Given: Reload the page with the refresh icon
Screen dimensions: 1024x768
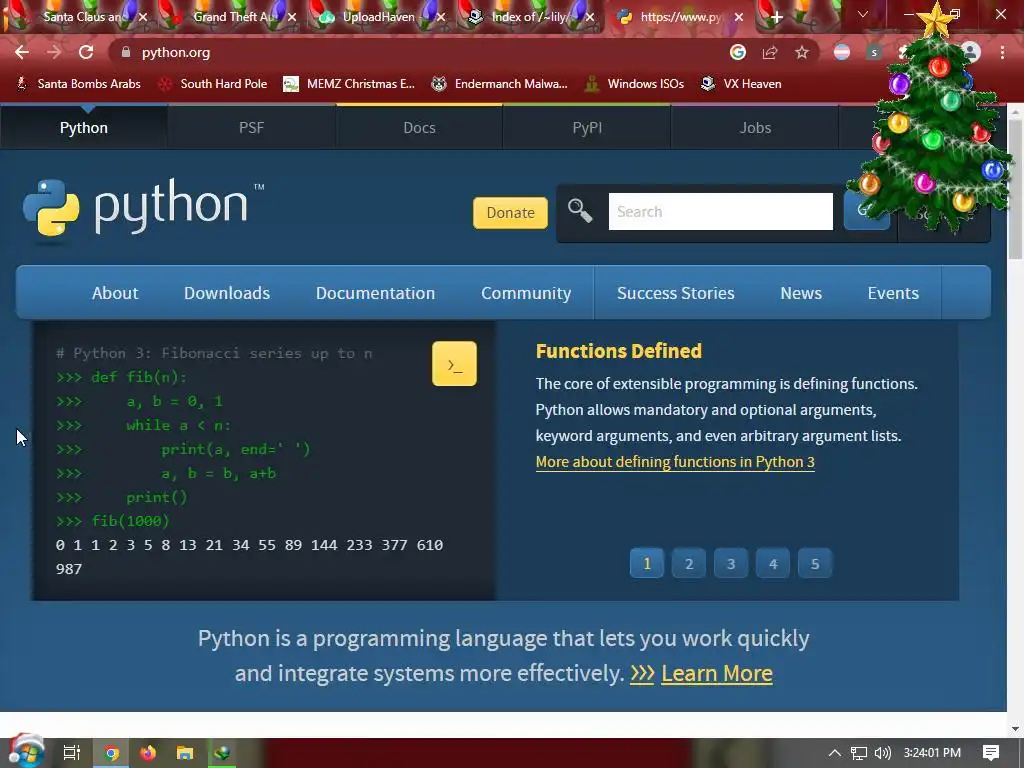Looking at the screenshot, I should (86, 52).
